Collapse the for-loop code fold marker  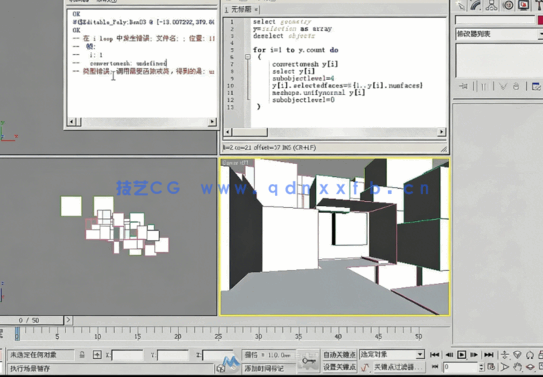pyautogui.click(x=248, y=57)
